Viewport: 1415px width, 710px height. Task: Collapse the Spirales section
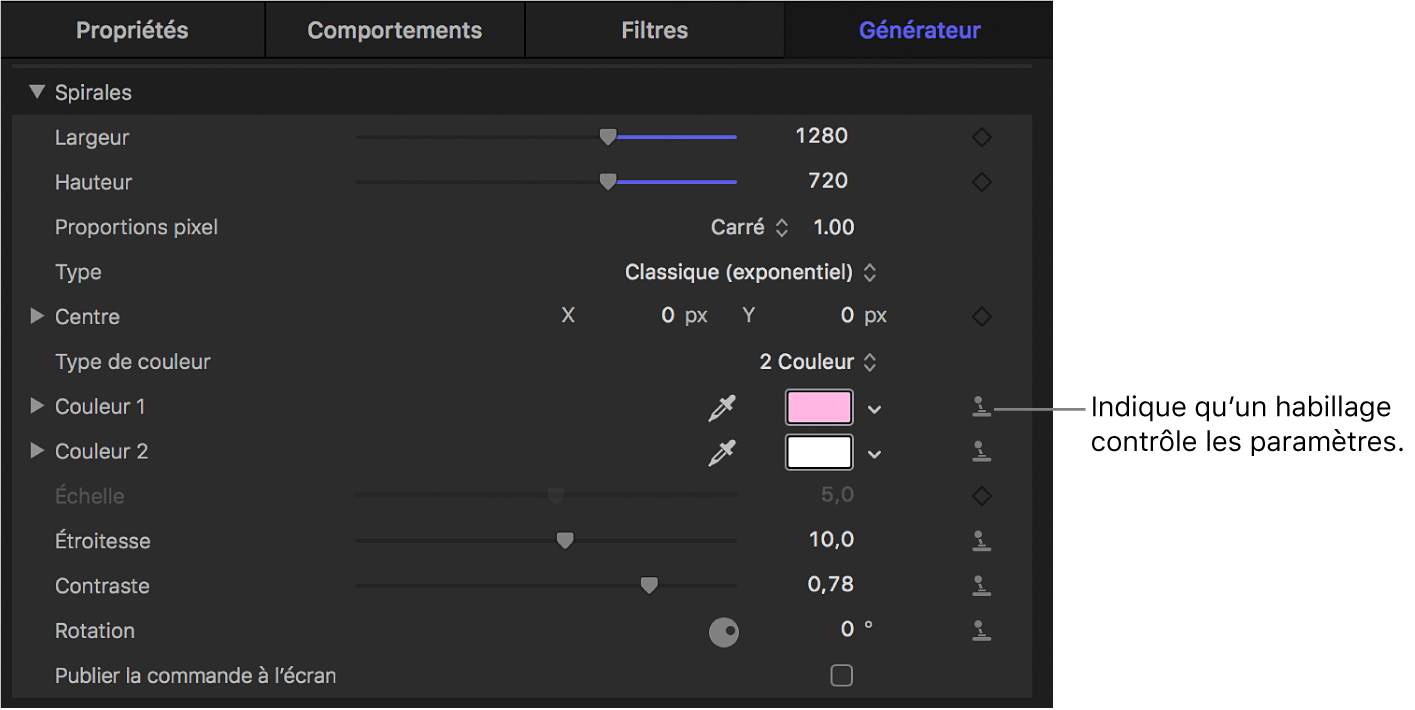(37, 92)
